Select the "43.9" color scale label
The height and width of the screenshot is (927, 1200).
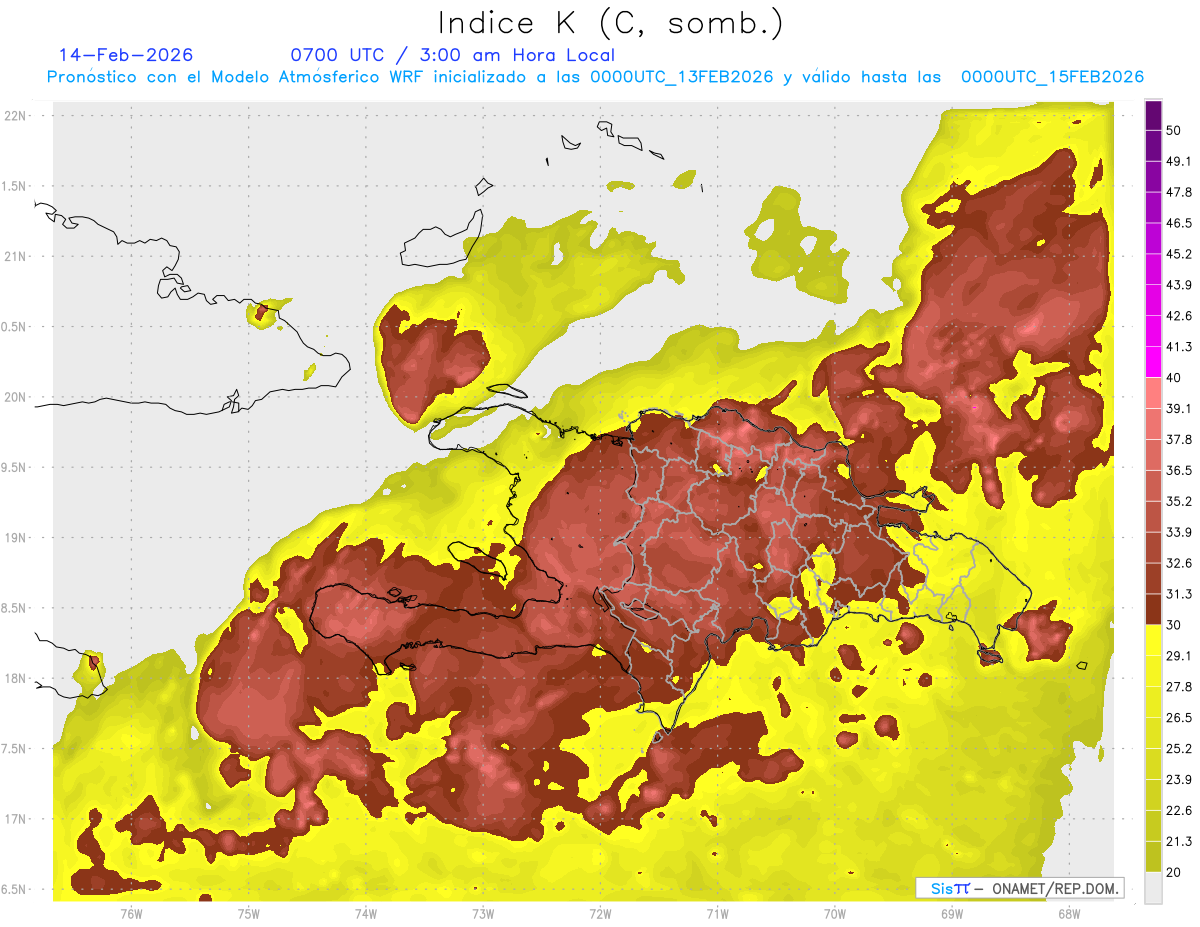(x=1179, y=285)
